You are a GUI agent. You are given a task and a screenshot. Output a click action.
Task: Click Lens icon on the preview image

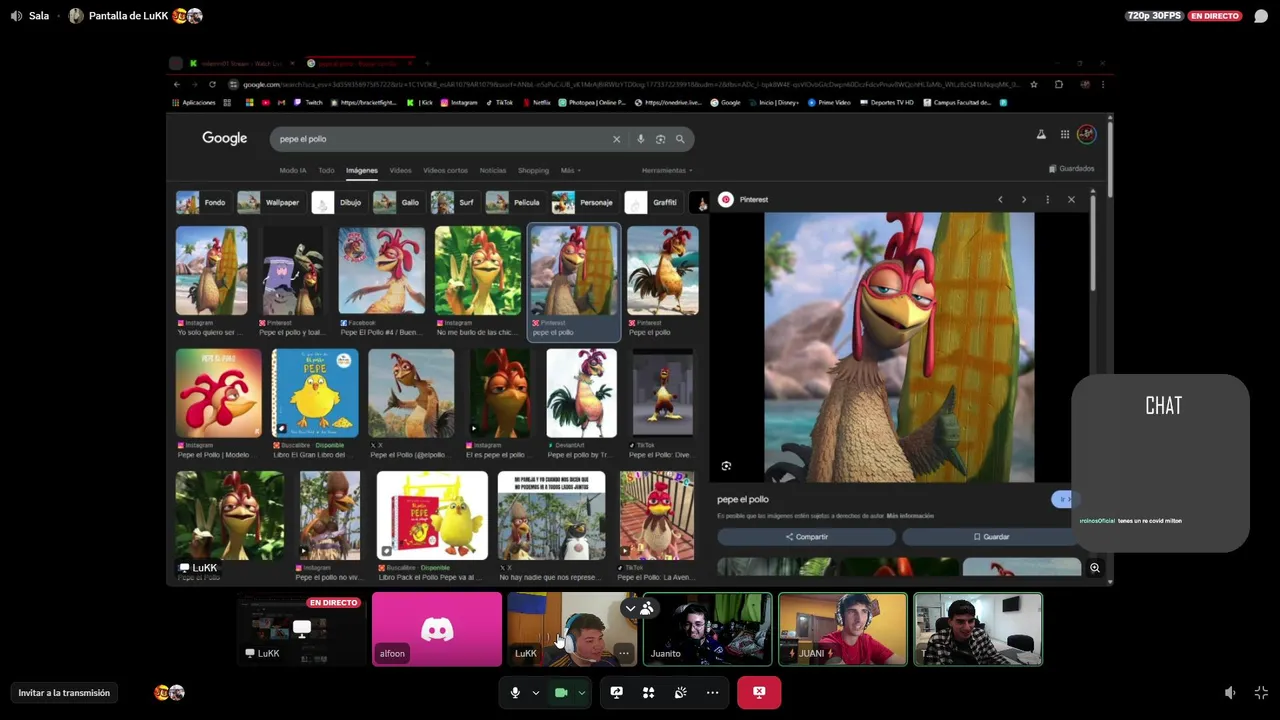coord(726,466)
